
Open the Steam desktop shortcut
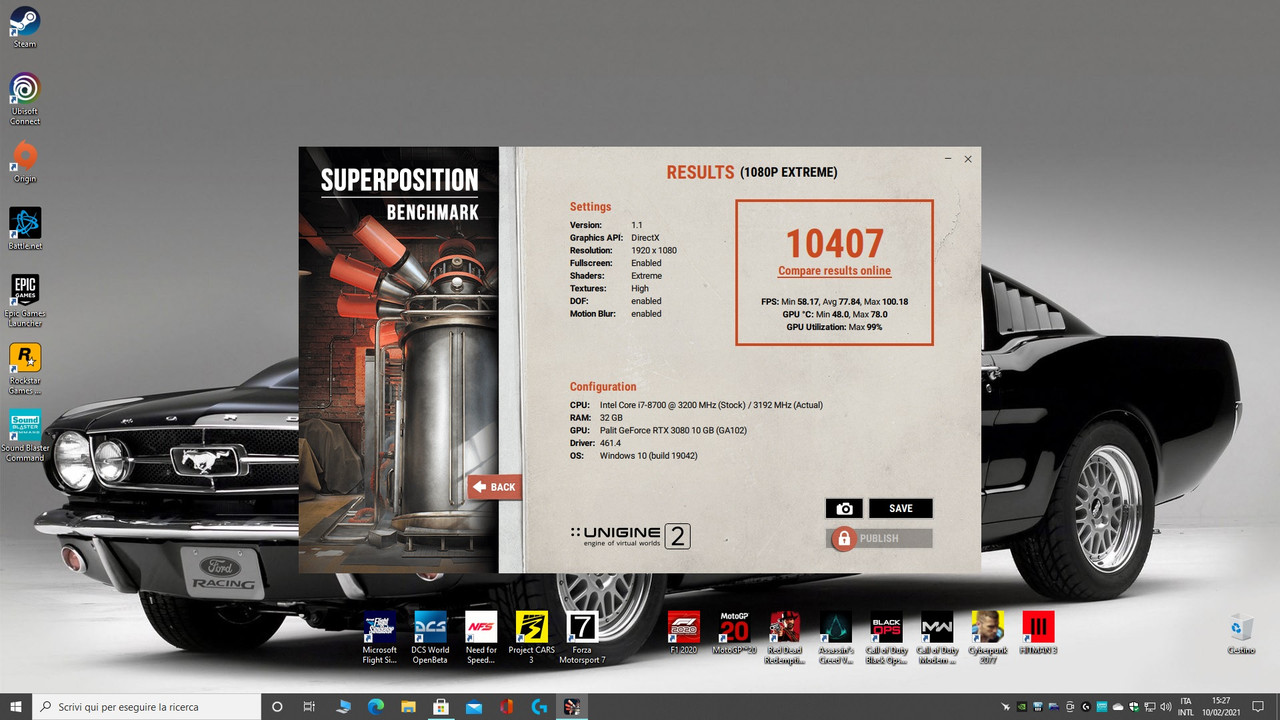[x=25, y=27]
